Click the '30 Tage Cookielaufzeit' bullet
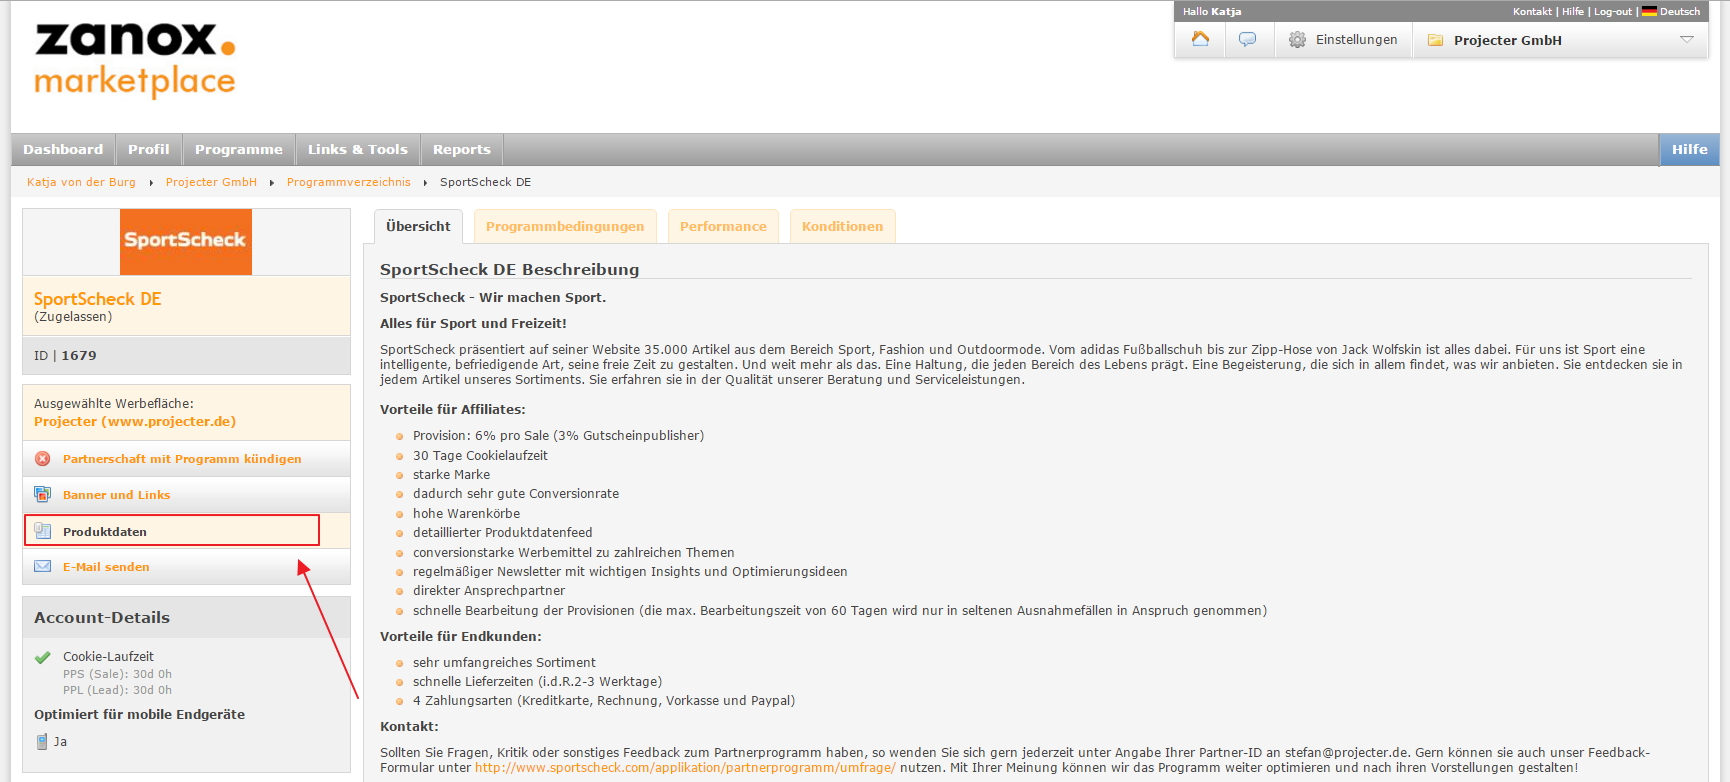This screenshot has height=782, width=1730. click(480, 455)
